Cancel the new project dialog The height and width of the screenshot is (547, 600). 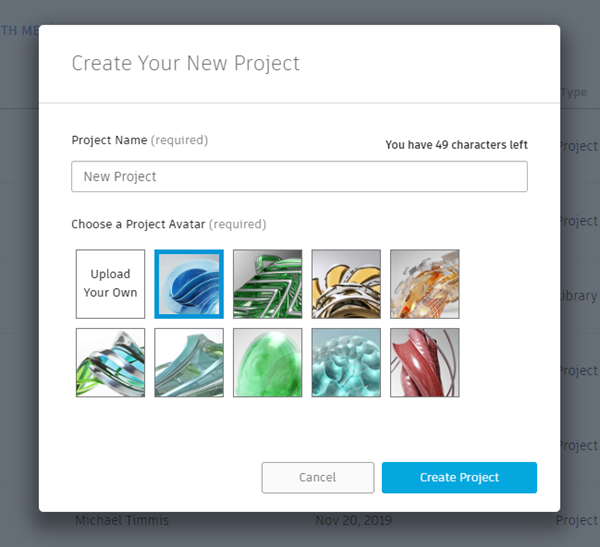click(x=318, y=477)
